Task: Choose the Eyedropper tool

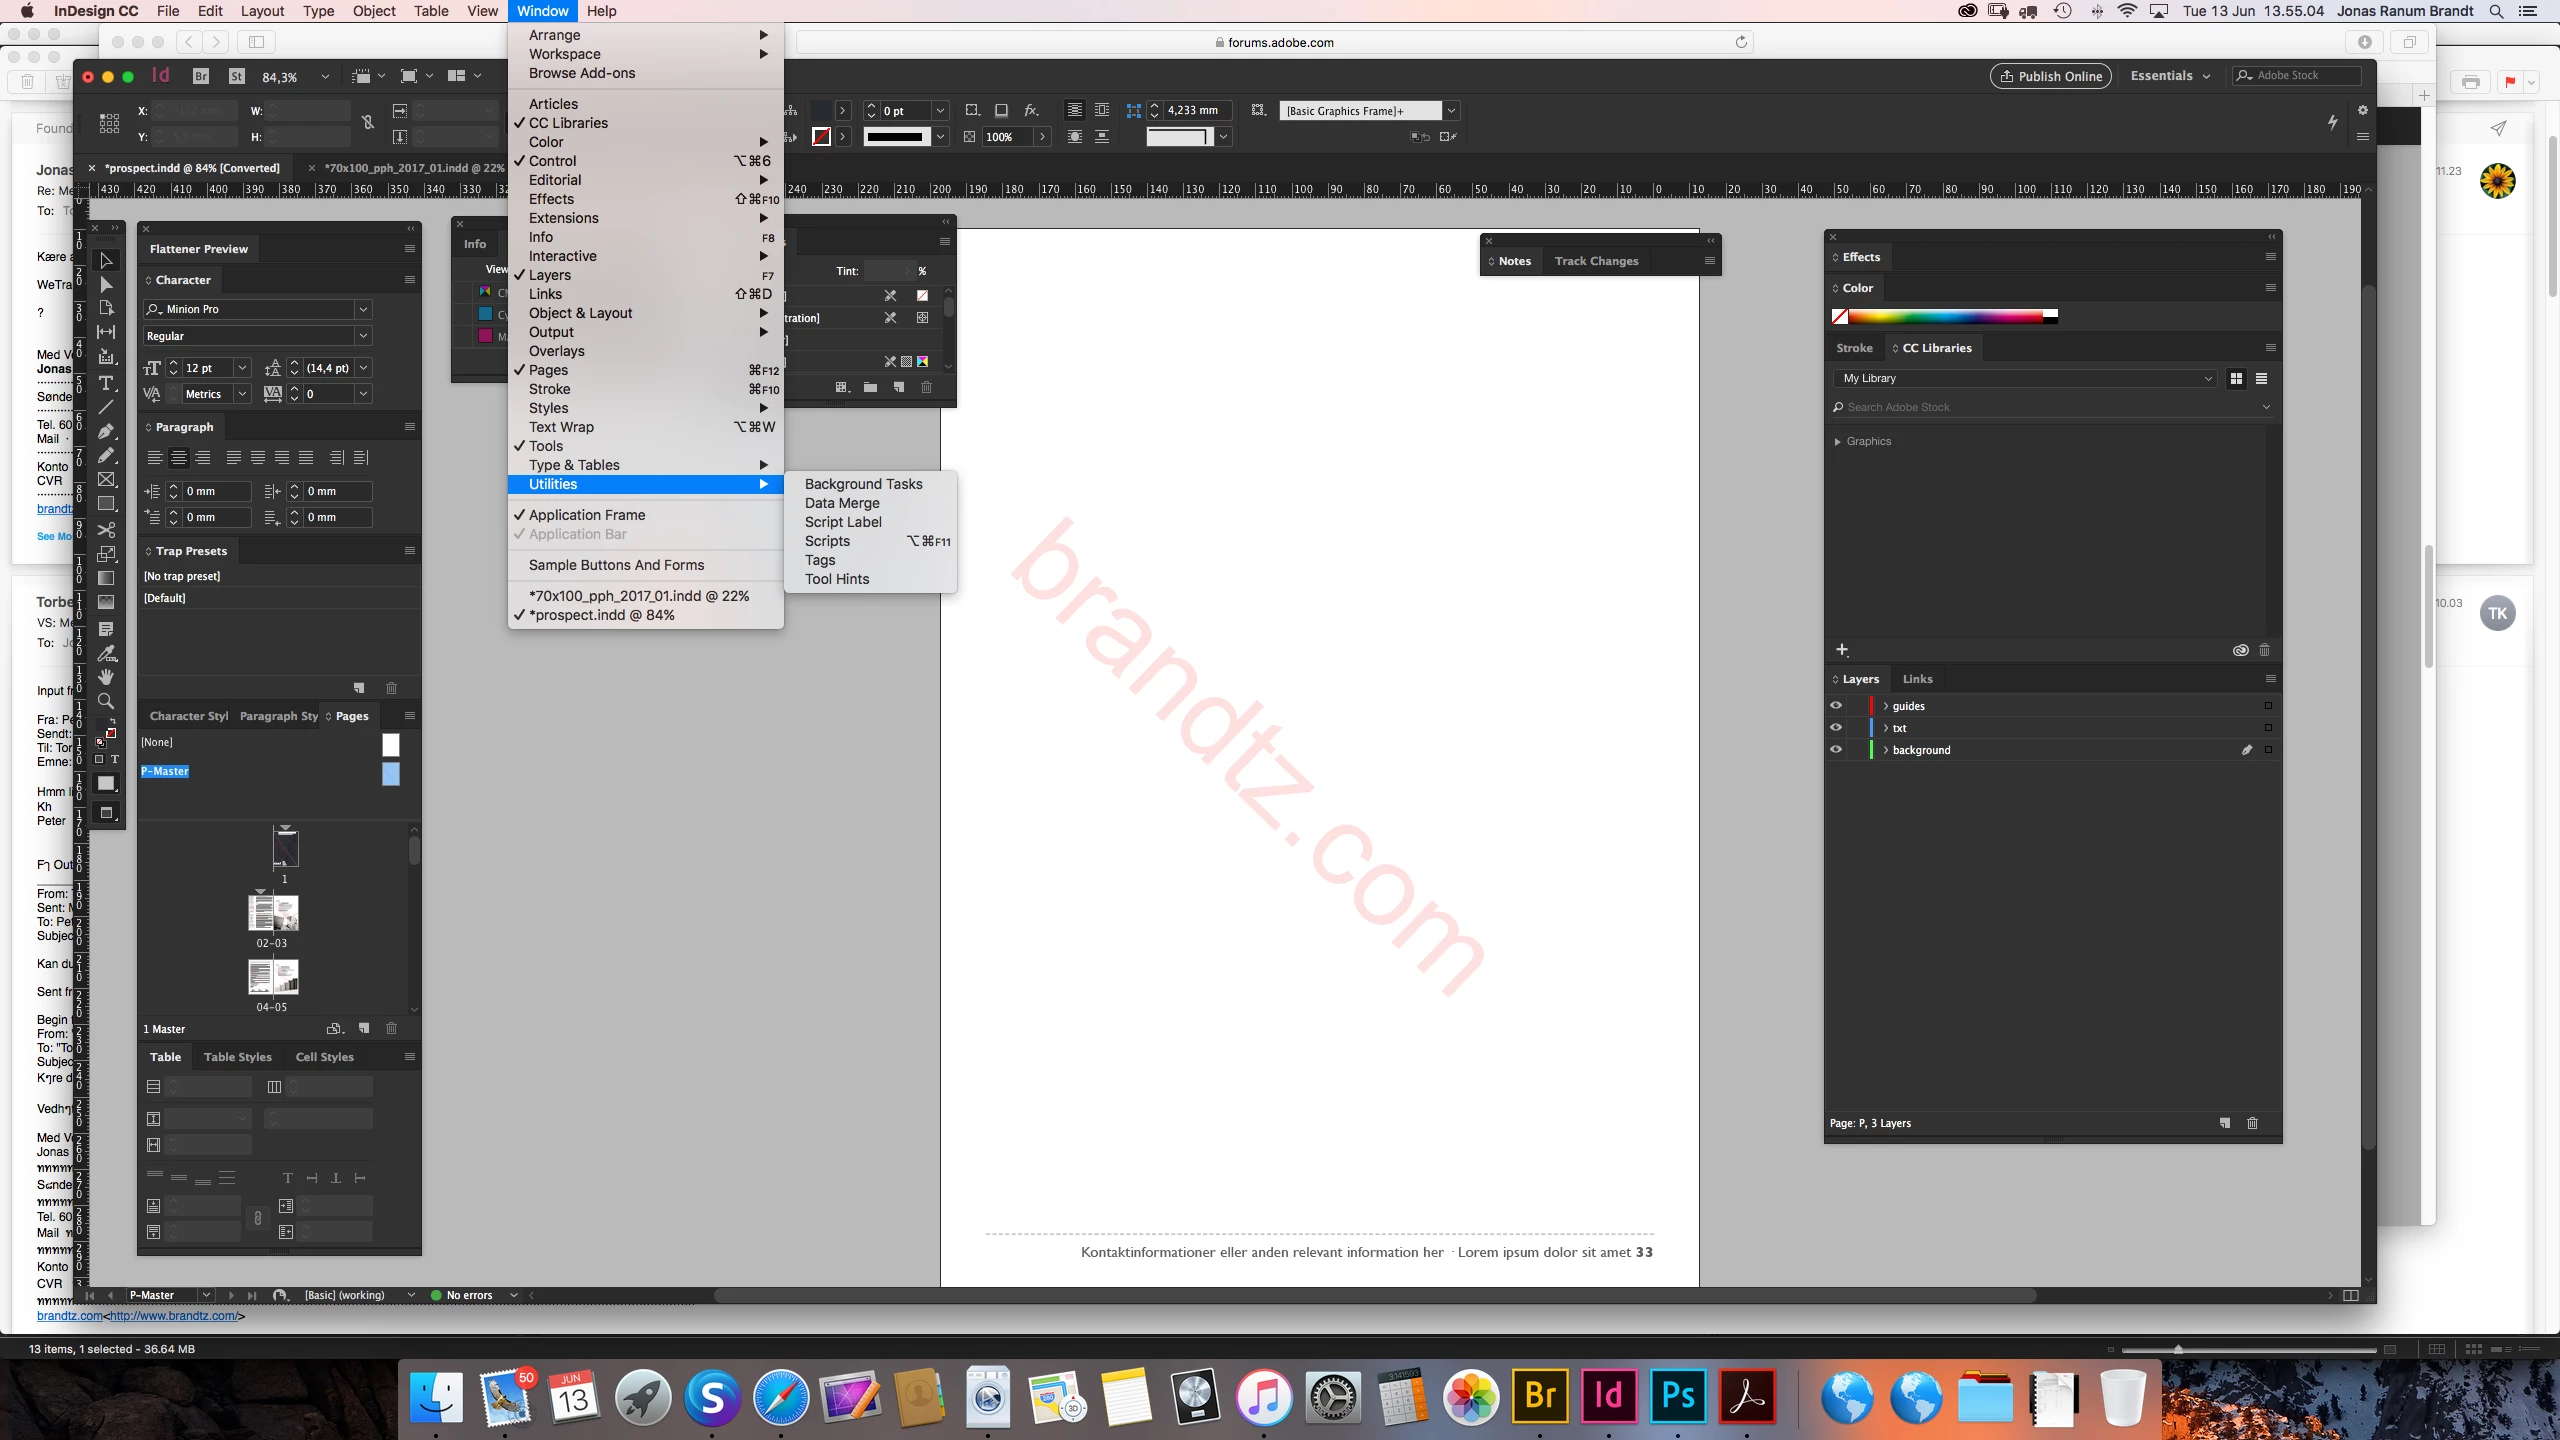Action: click(106, 653)
